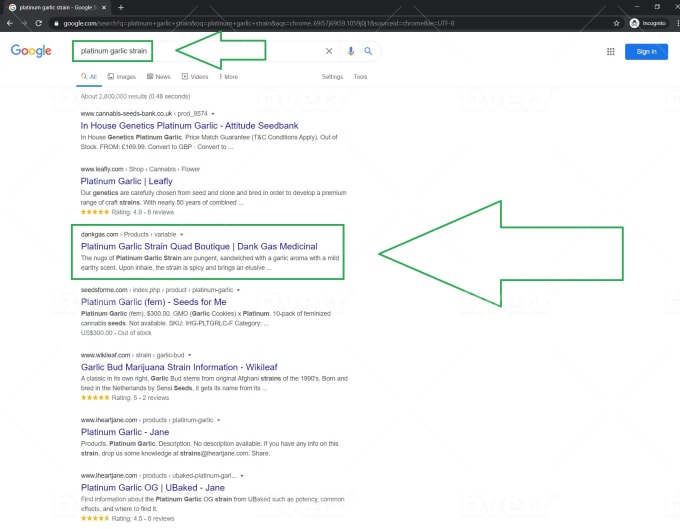Click the www.leafy.com breadcrumb text
The height and width of the screenshot is (529, 680).
(x=102, y=169)
